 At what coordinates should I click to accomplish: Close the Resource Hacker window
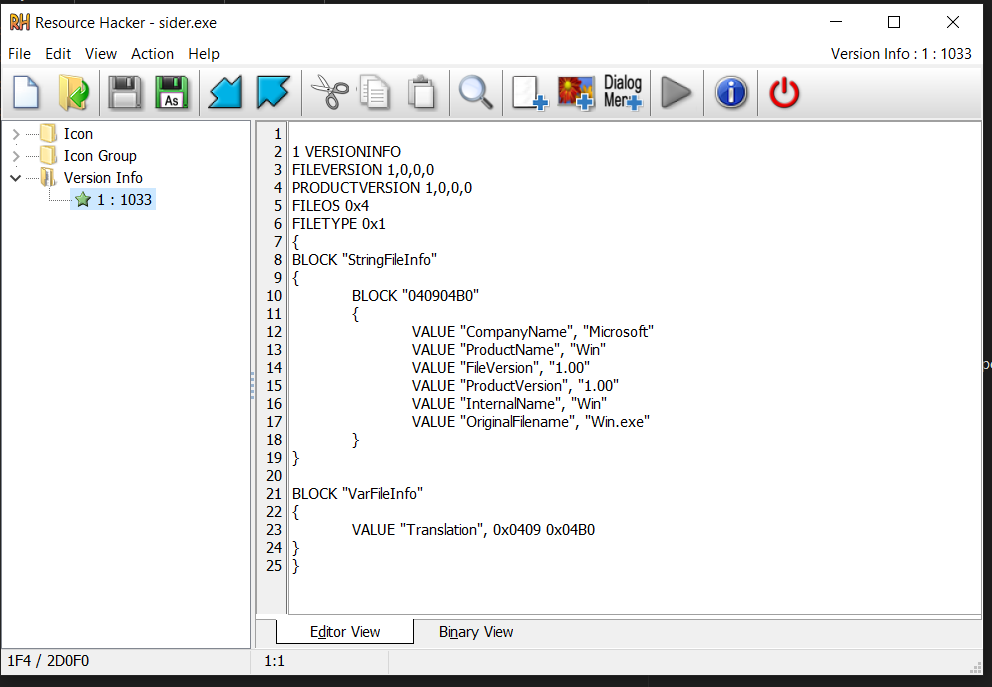[x=953, y=22]
